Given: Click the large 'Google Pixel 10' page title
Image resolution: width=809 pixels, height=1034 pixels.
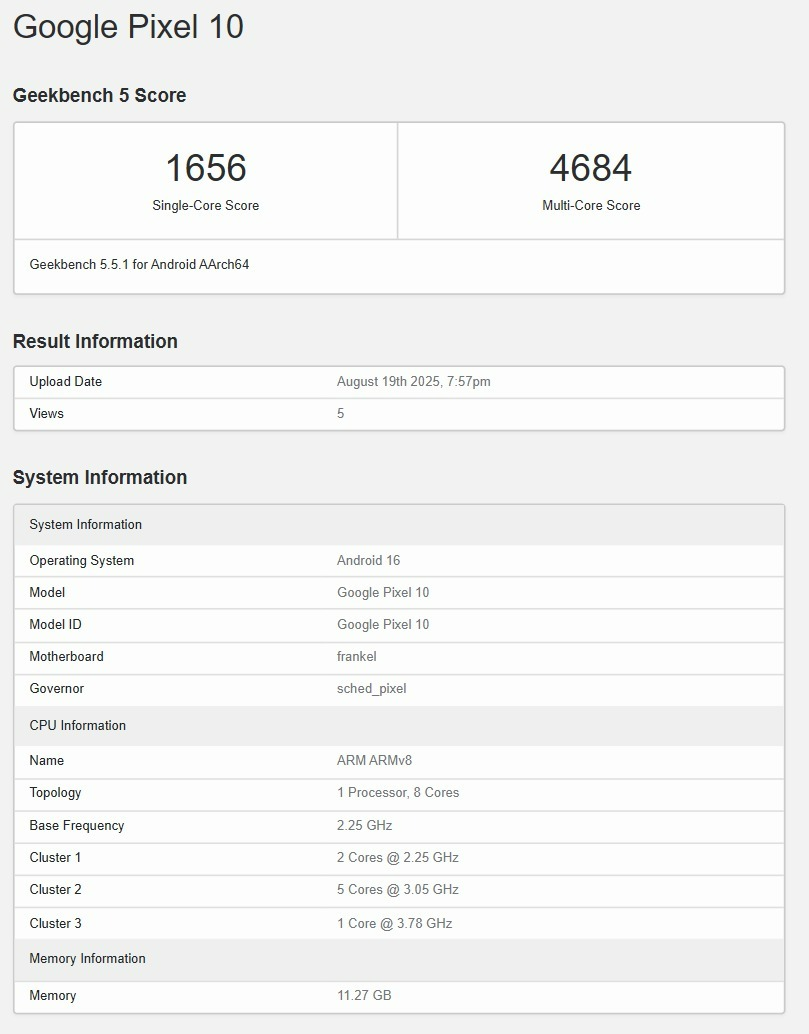Looking at the screenshot, I should [129, 27].
